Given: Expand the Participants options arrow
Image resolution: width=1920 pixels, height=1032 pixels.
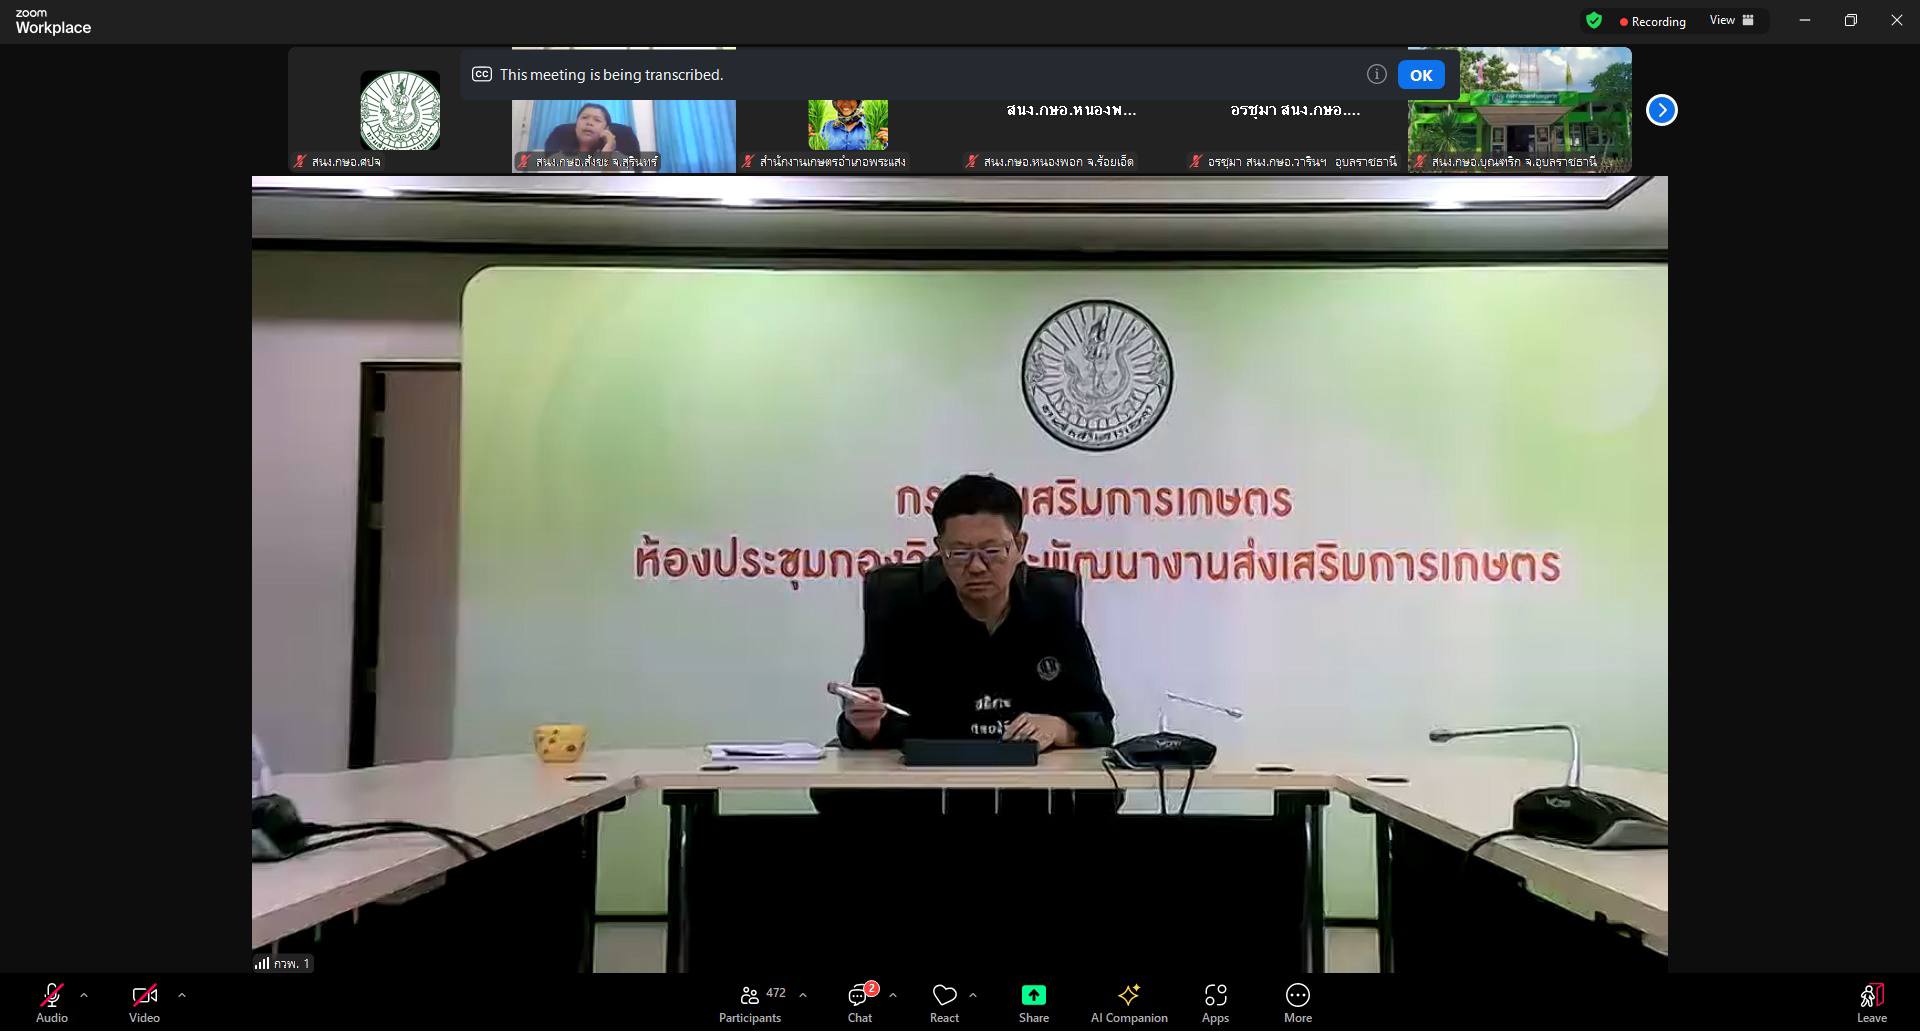Looking at the screenshot, I should tap(803, 995).
